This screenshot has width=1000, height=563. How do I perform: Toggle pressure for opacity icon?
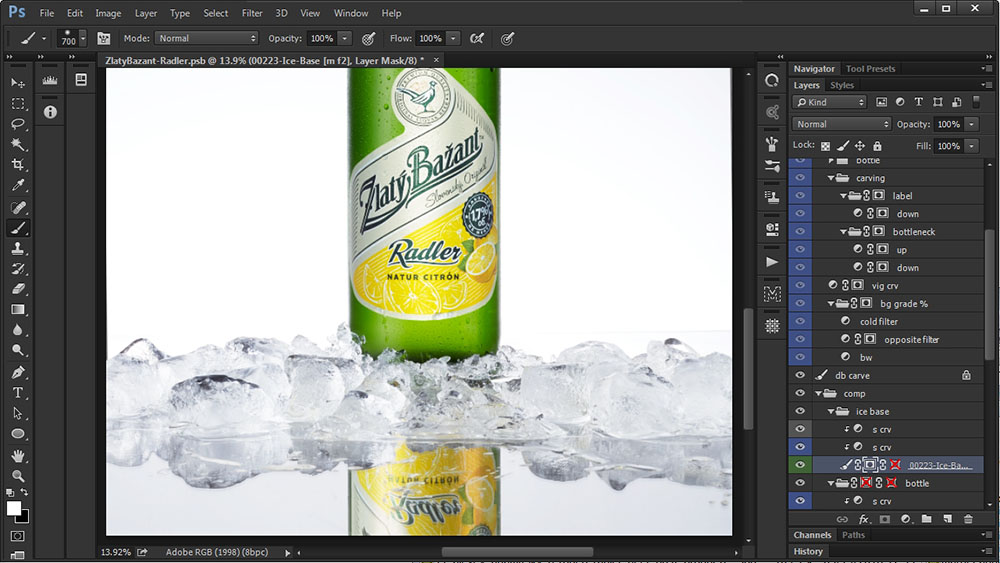tap(368, 38)
